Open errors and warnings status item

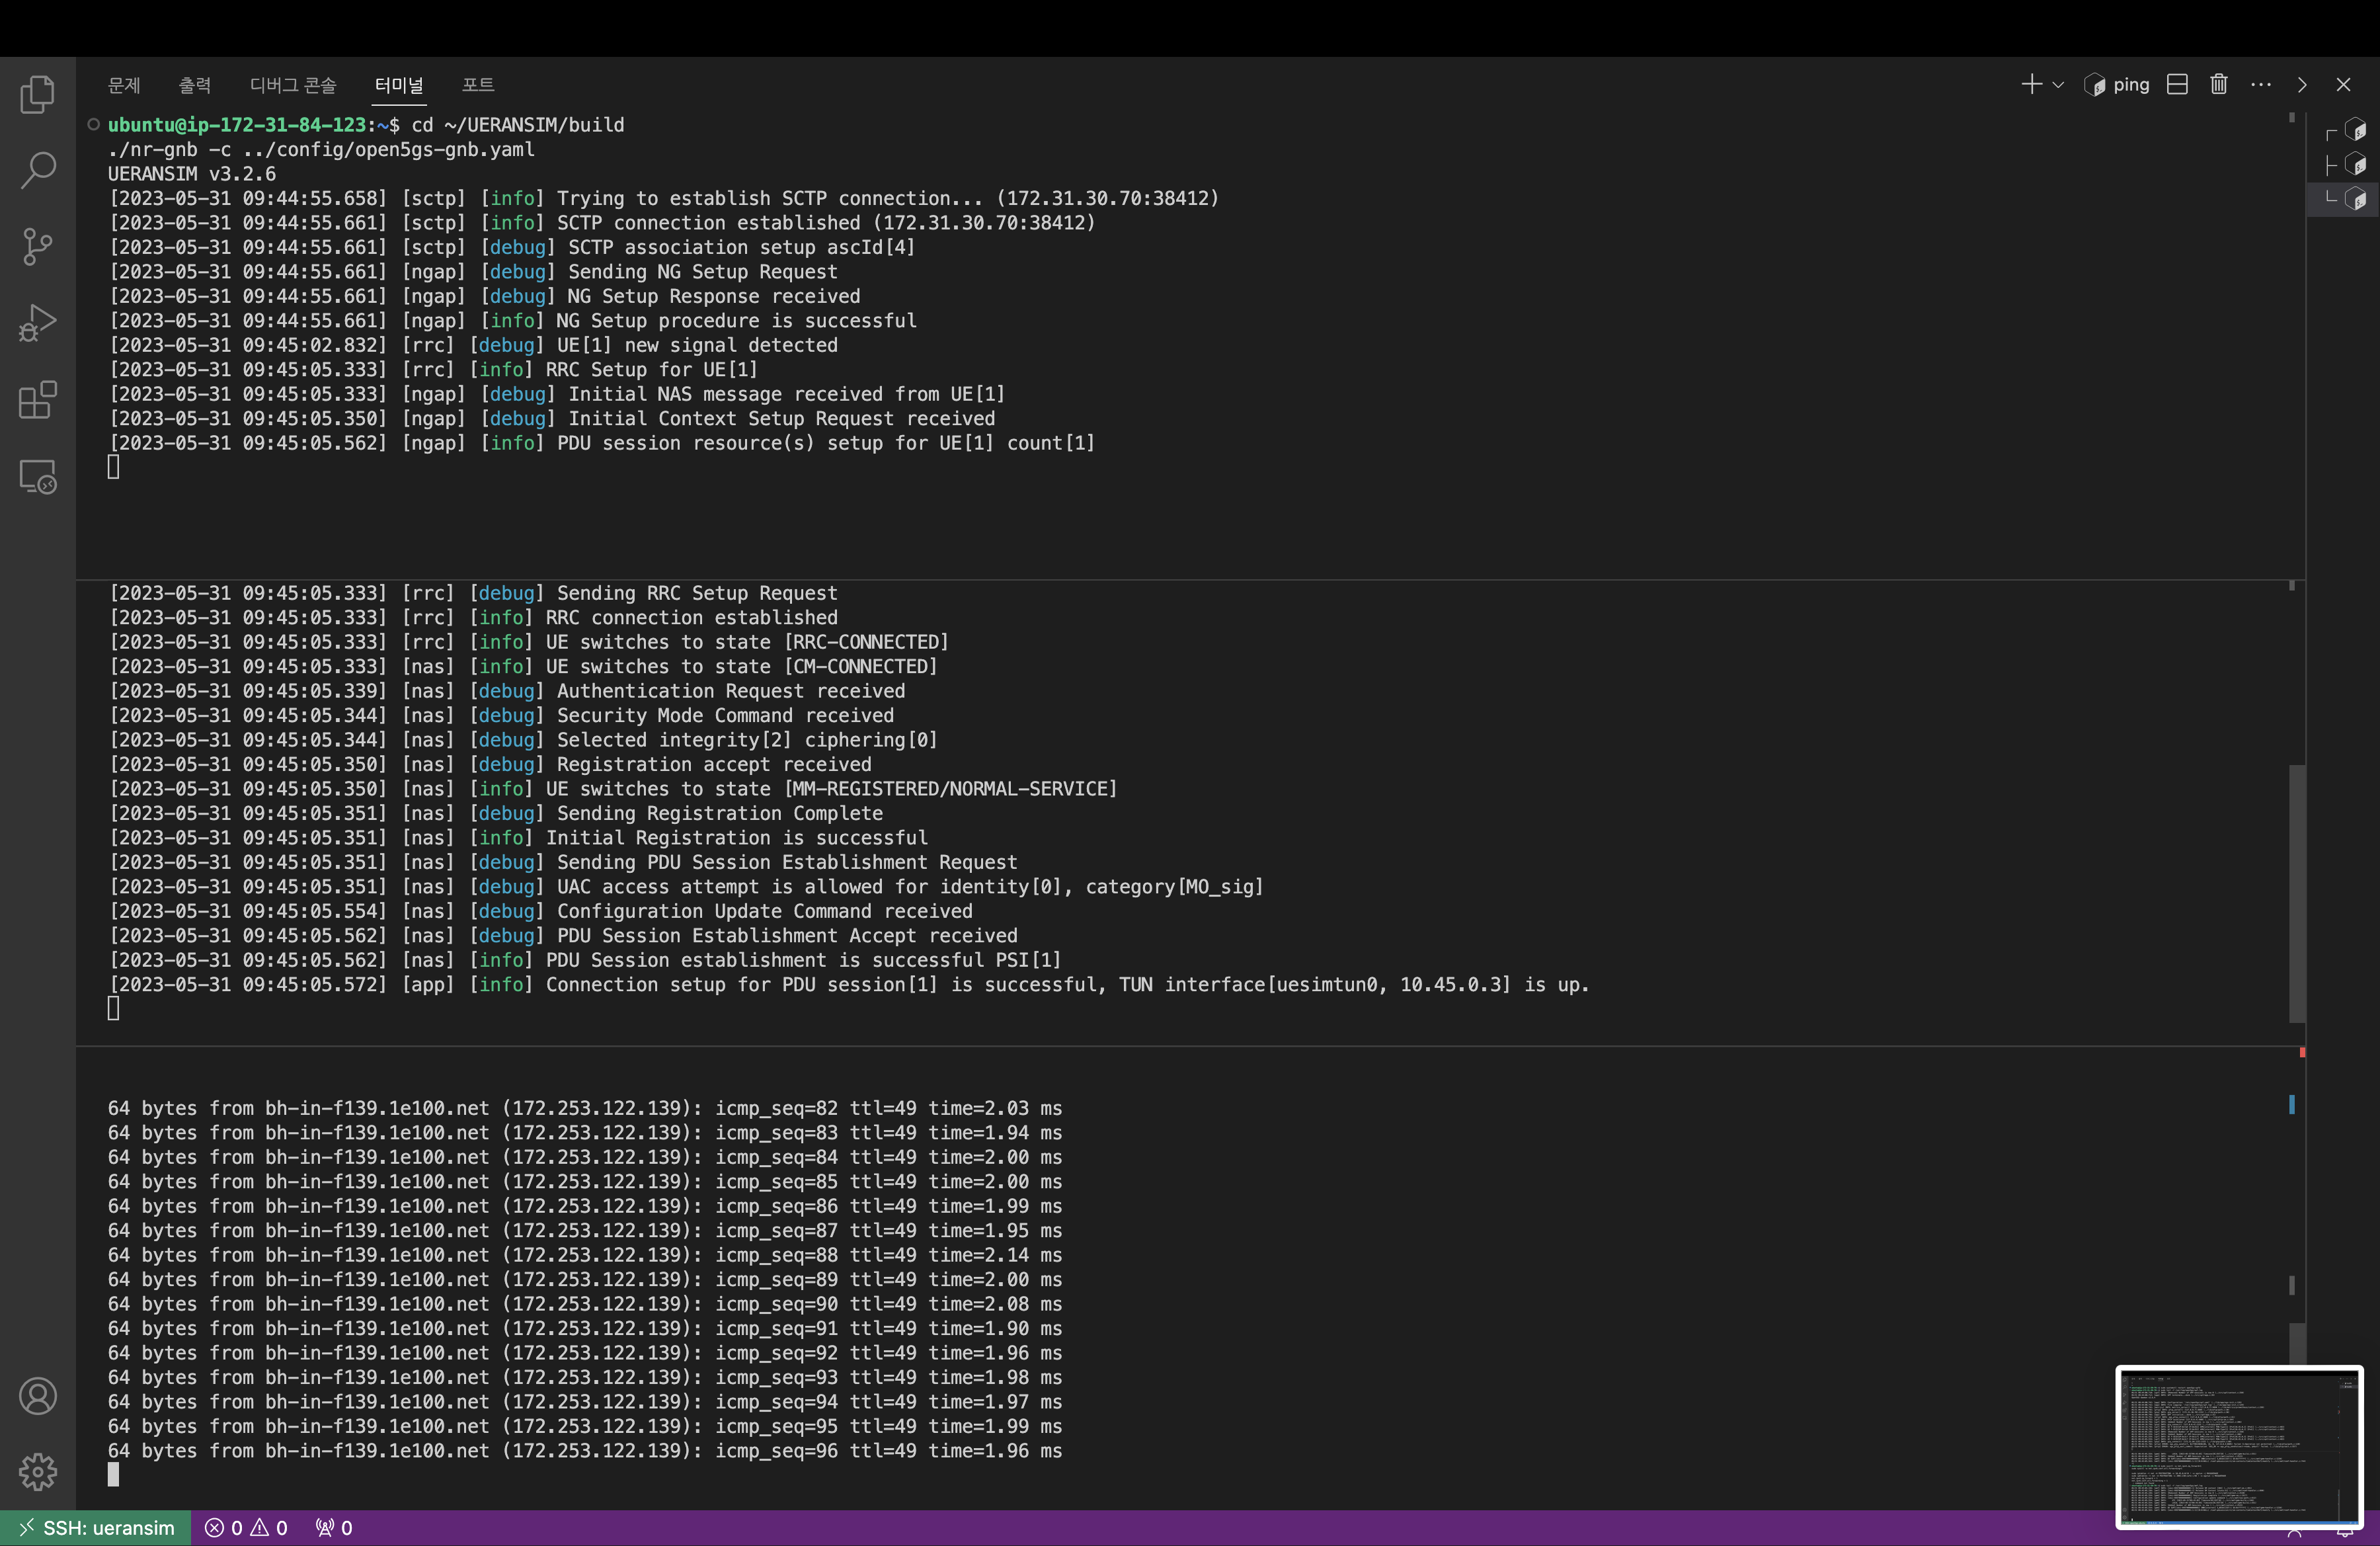click(x=246, y=1528)
